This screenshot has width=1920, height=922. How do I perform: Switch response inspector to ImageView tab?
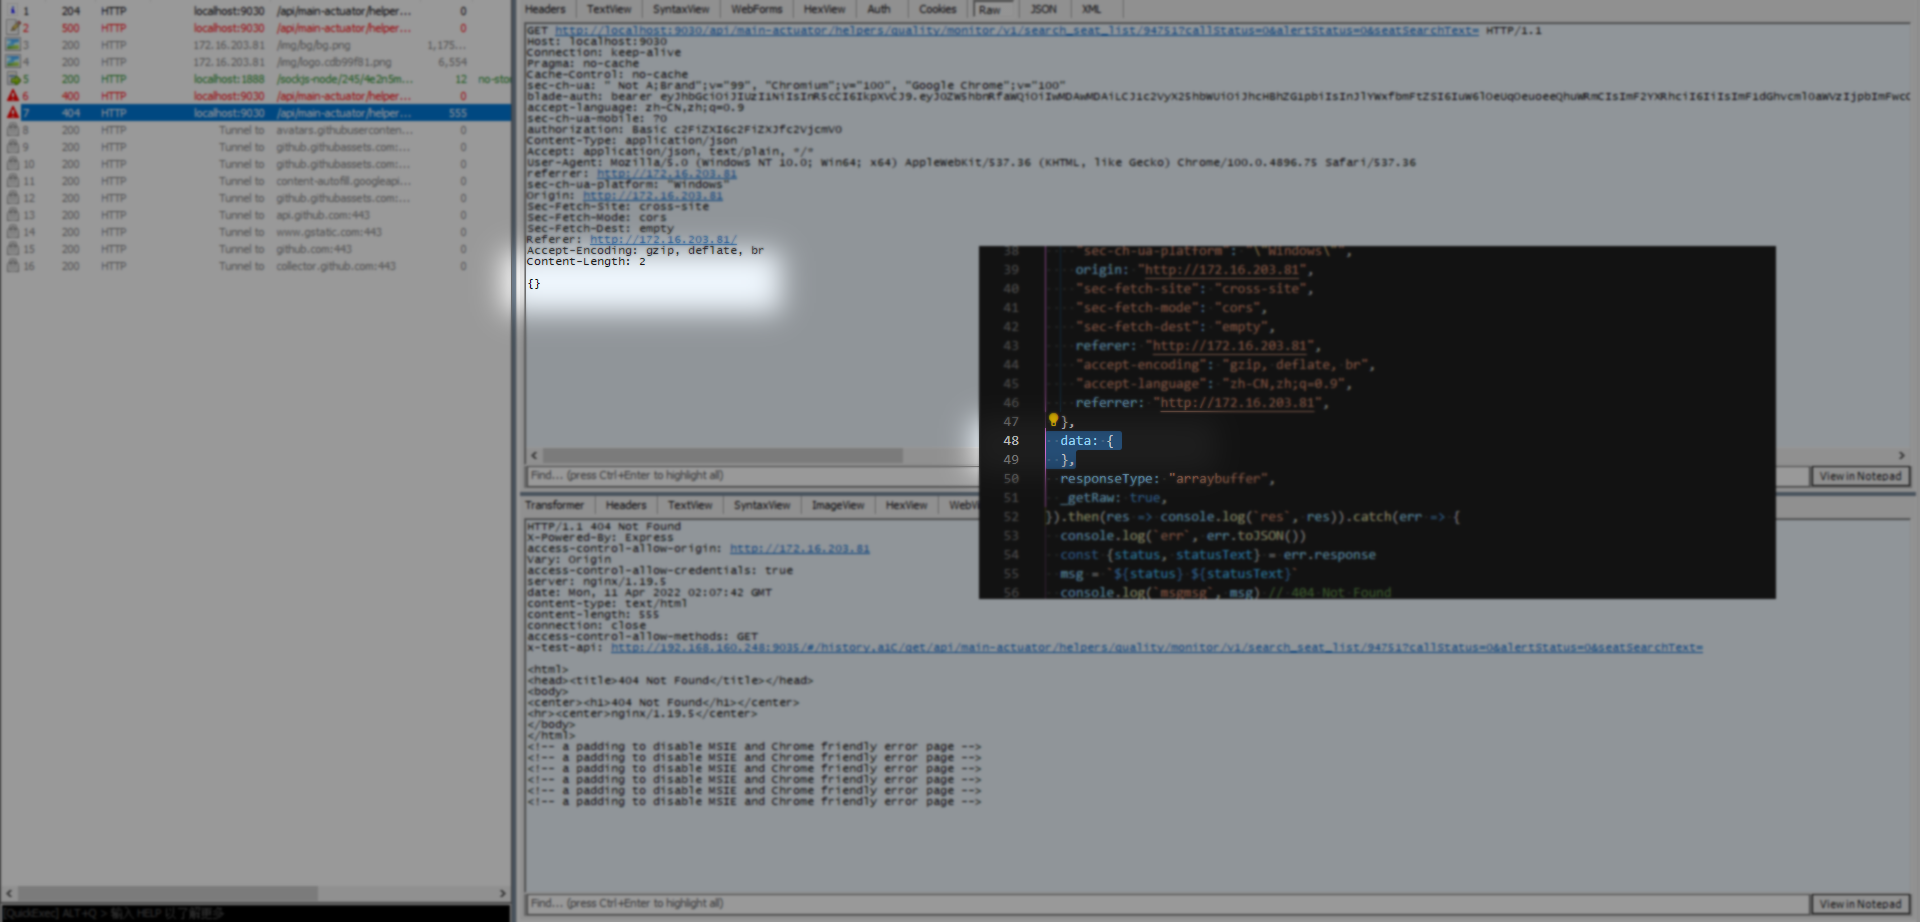click(837, 505)
